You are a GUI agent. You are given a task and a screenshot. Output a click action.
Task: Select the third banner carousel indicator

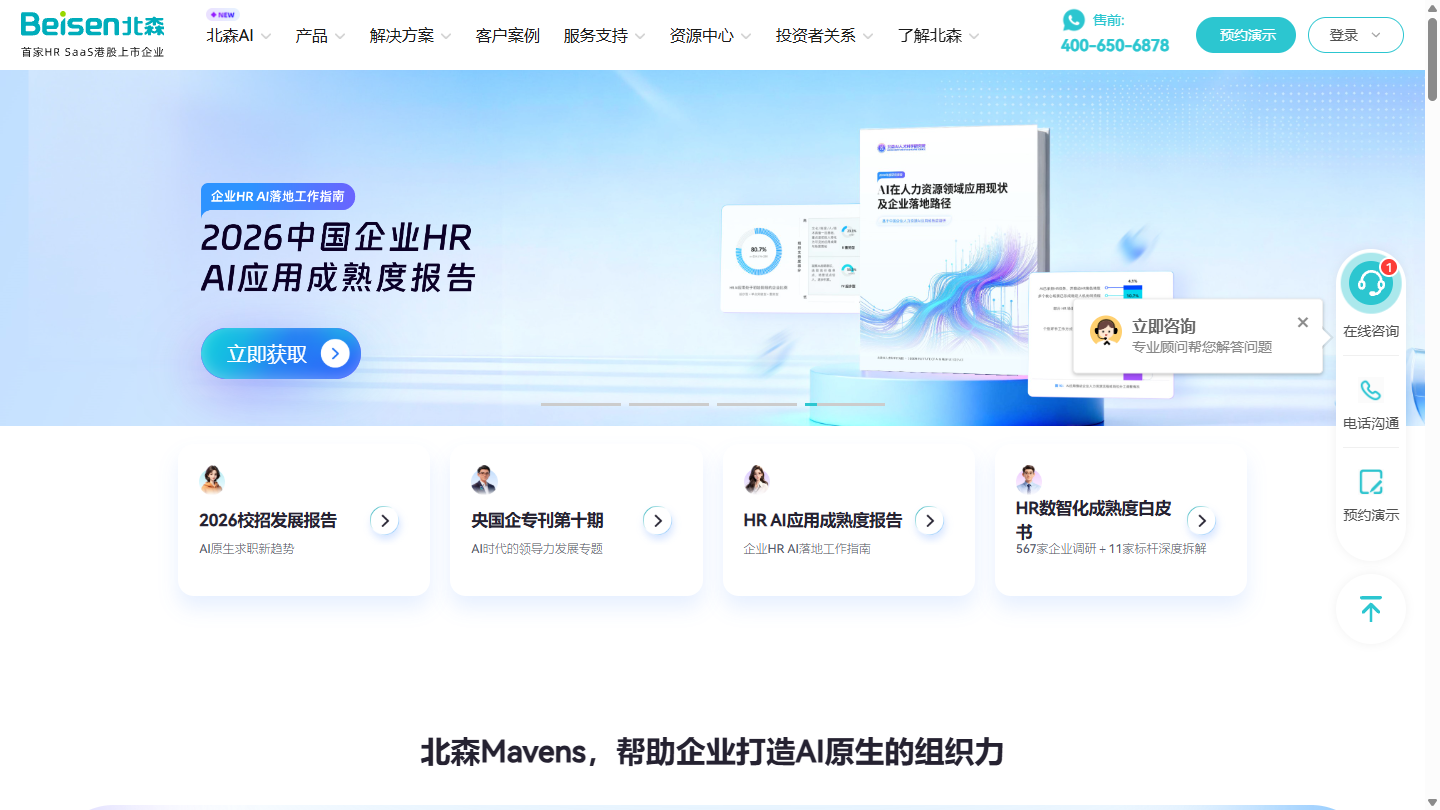(x=757, y=404)
